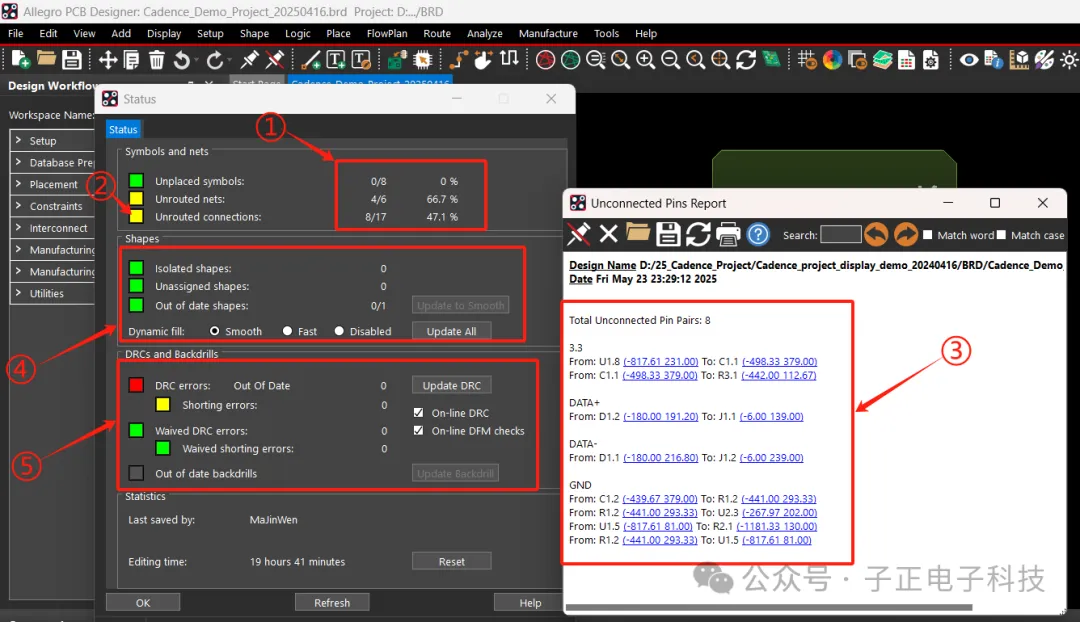Click the Zoom Out magnifier
The height and width of the screenshot is (622, 1080).
tap(670, 60)
